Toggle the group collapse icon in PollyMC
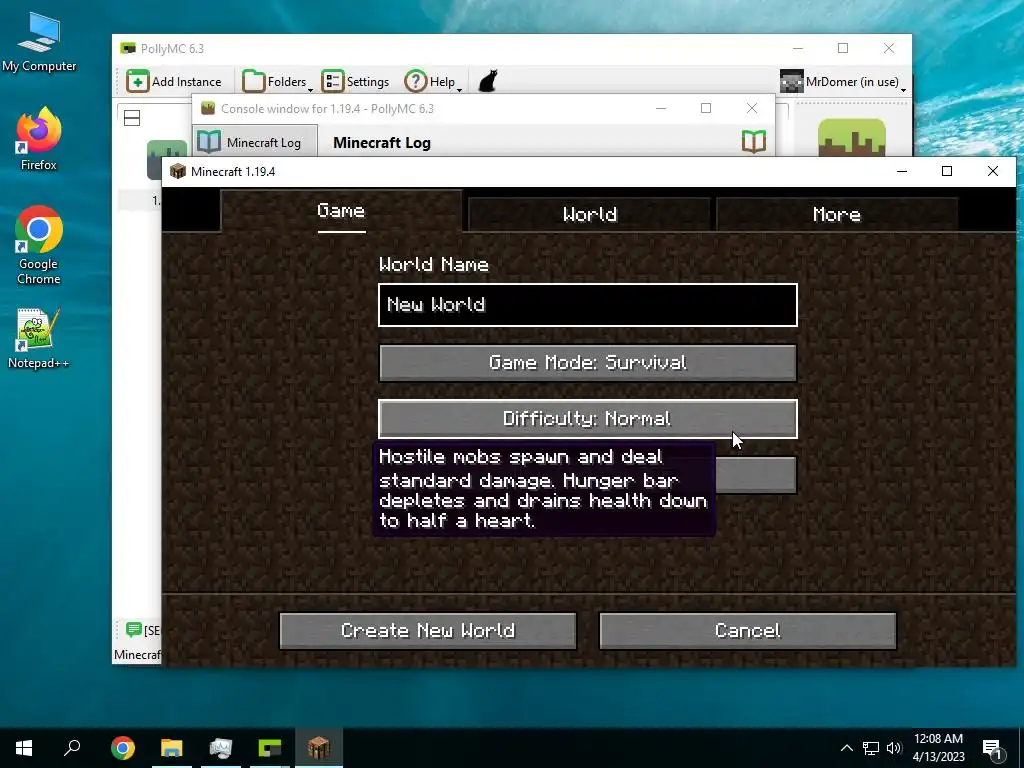This screenshot has height=768, width=1024. coord(132,118)
